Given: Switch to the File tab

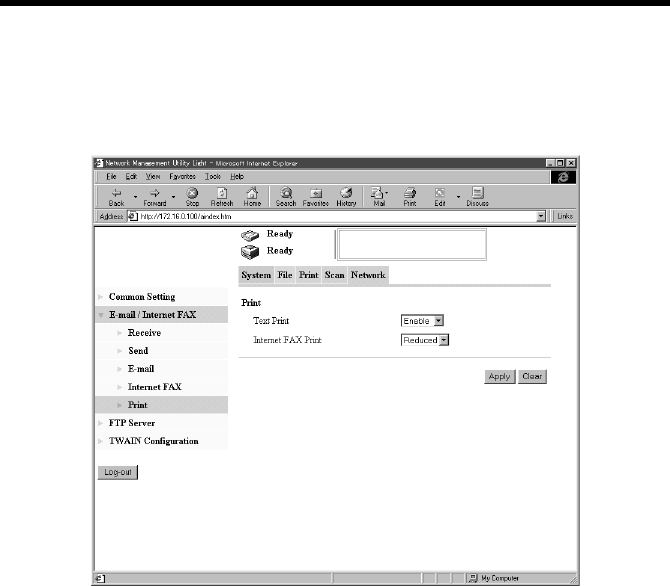Looking at the screenshot, I should pyautogui.click(x=285, y=275).
